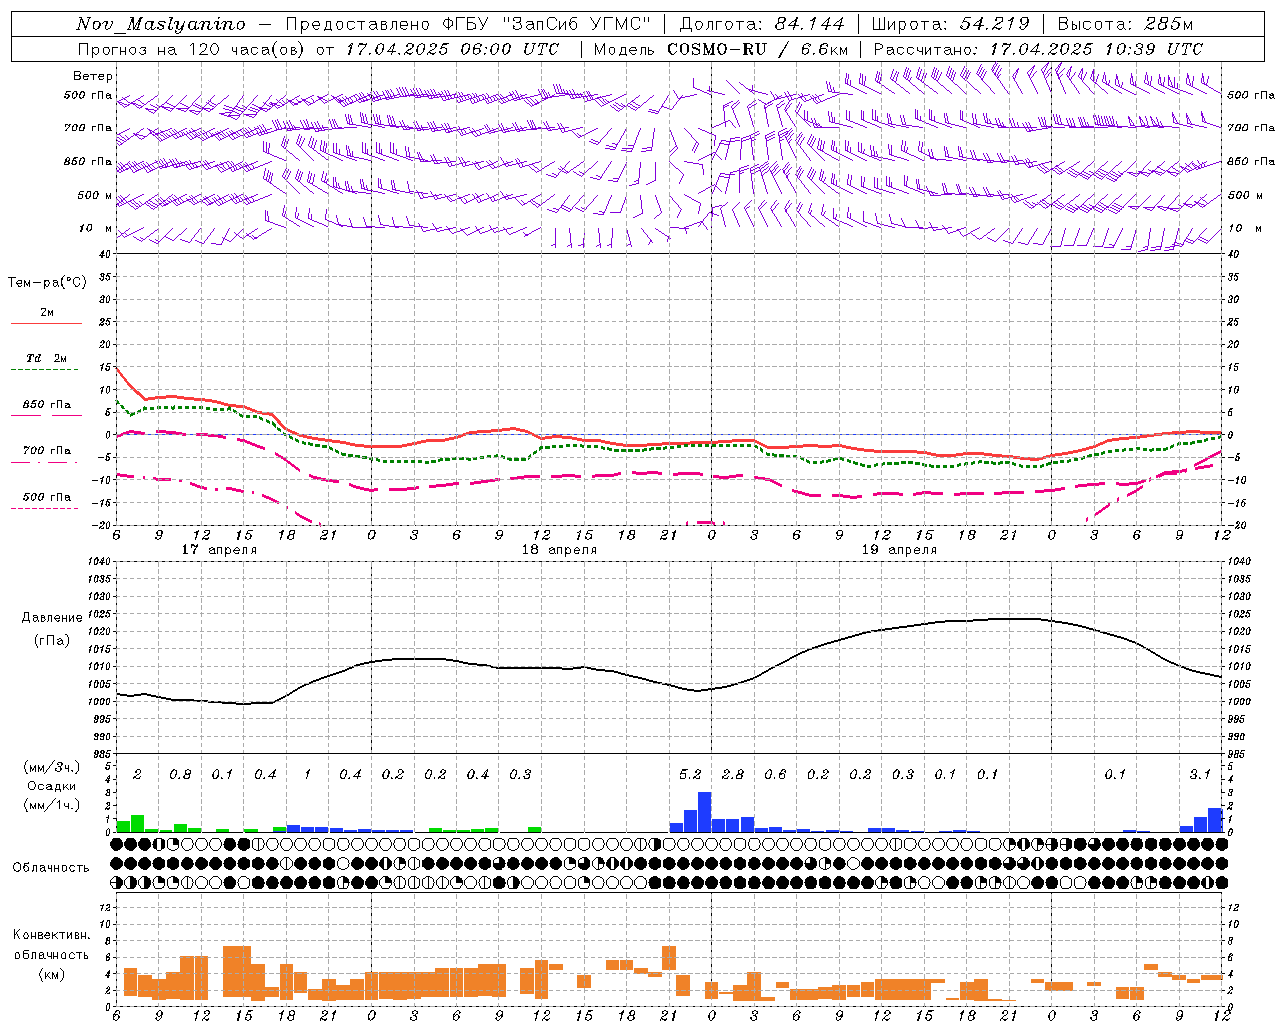Click the calculation time 17.04.2025 10:39 UTC
Screen dimensions: 1280x1024
pyautogui.click(x=1096, y=48)
